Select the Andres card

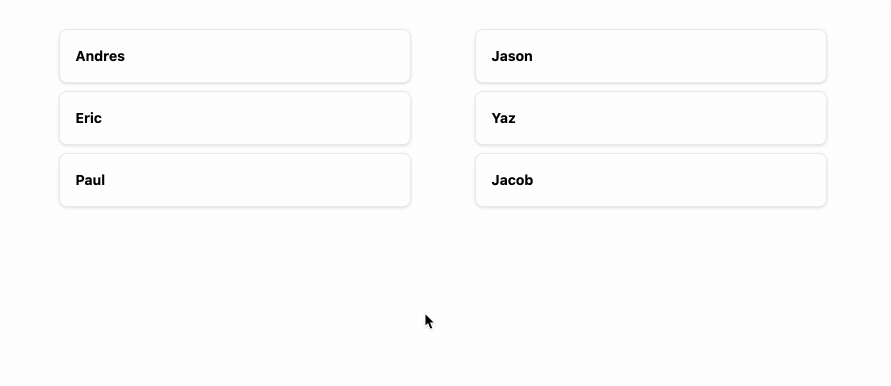tap(235, 56)
